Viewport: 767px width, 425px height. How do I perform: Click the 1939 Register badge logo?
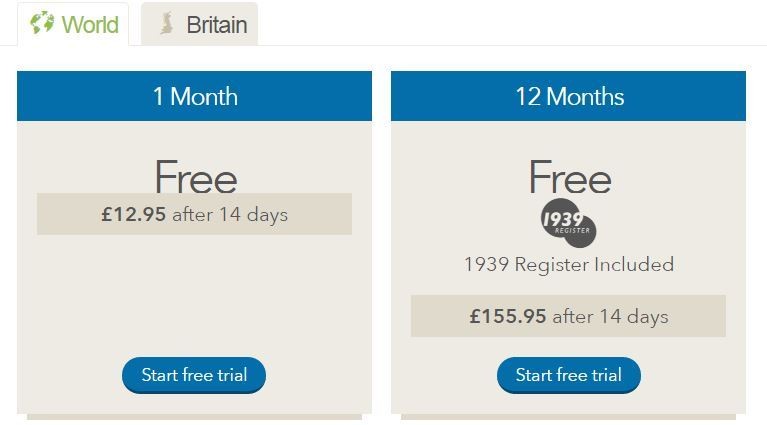568,223
